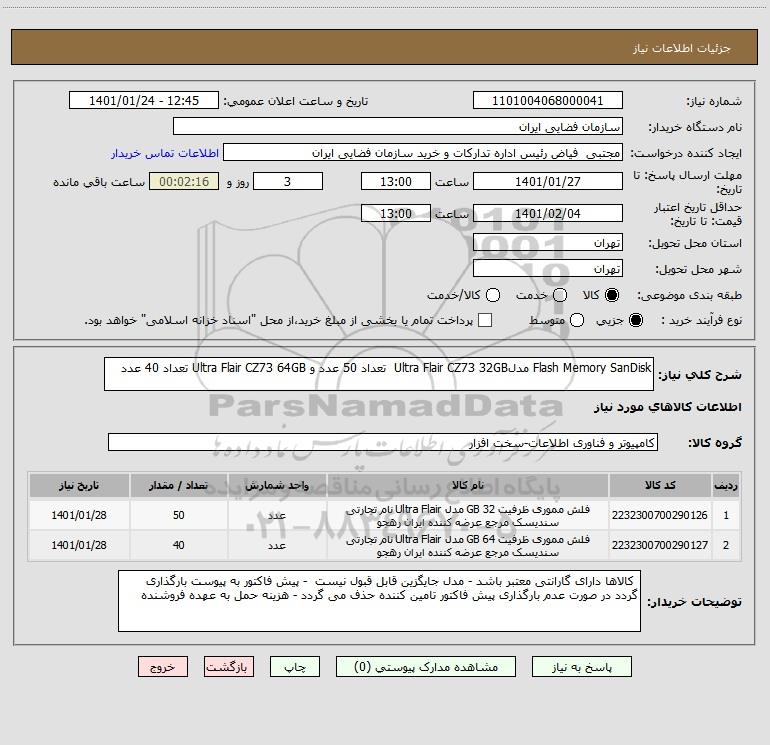Click the goods group field 'کامپیوتر و فناوری اطلاعات-سخت افزار'

pos(383,442)
